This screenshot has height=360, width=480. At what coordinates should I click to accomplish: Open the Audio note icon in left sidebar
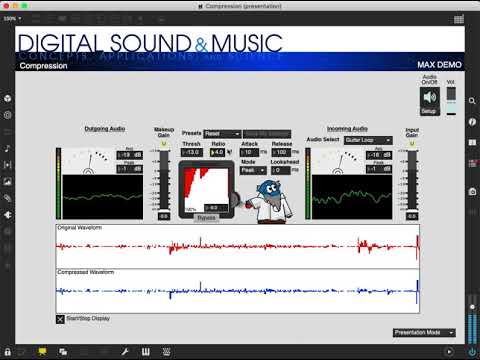click(7, 148)
